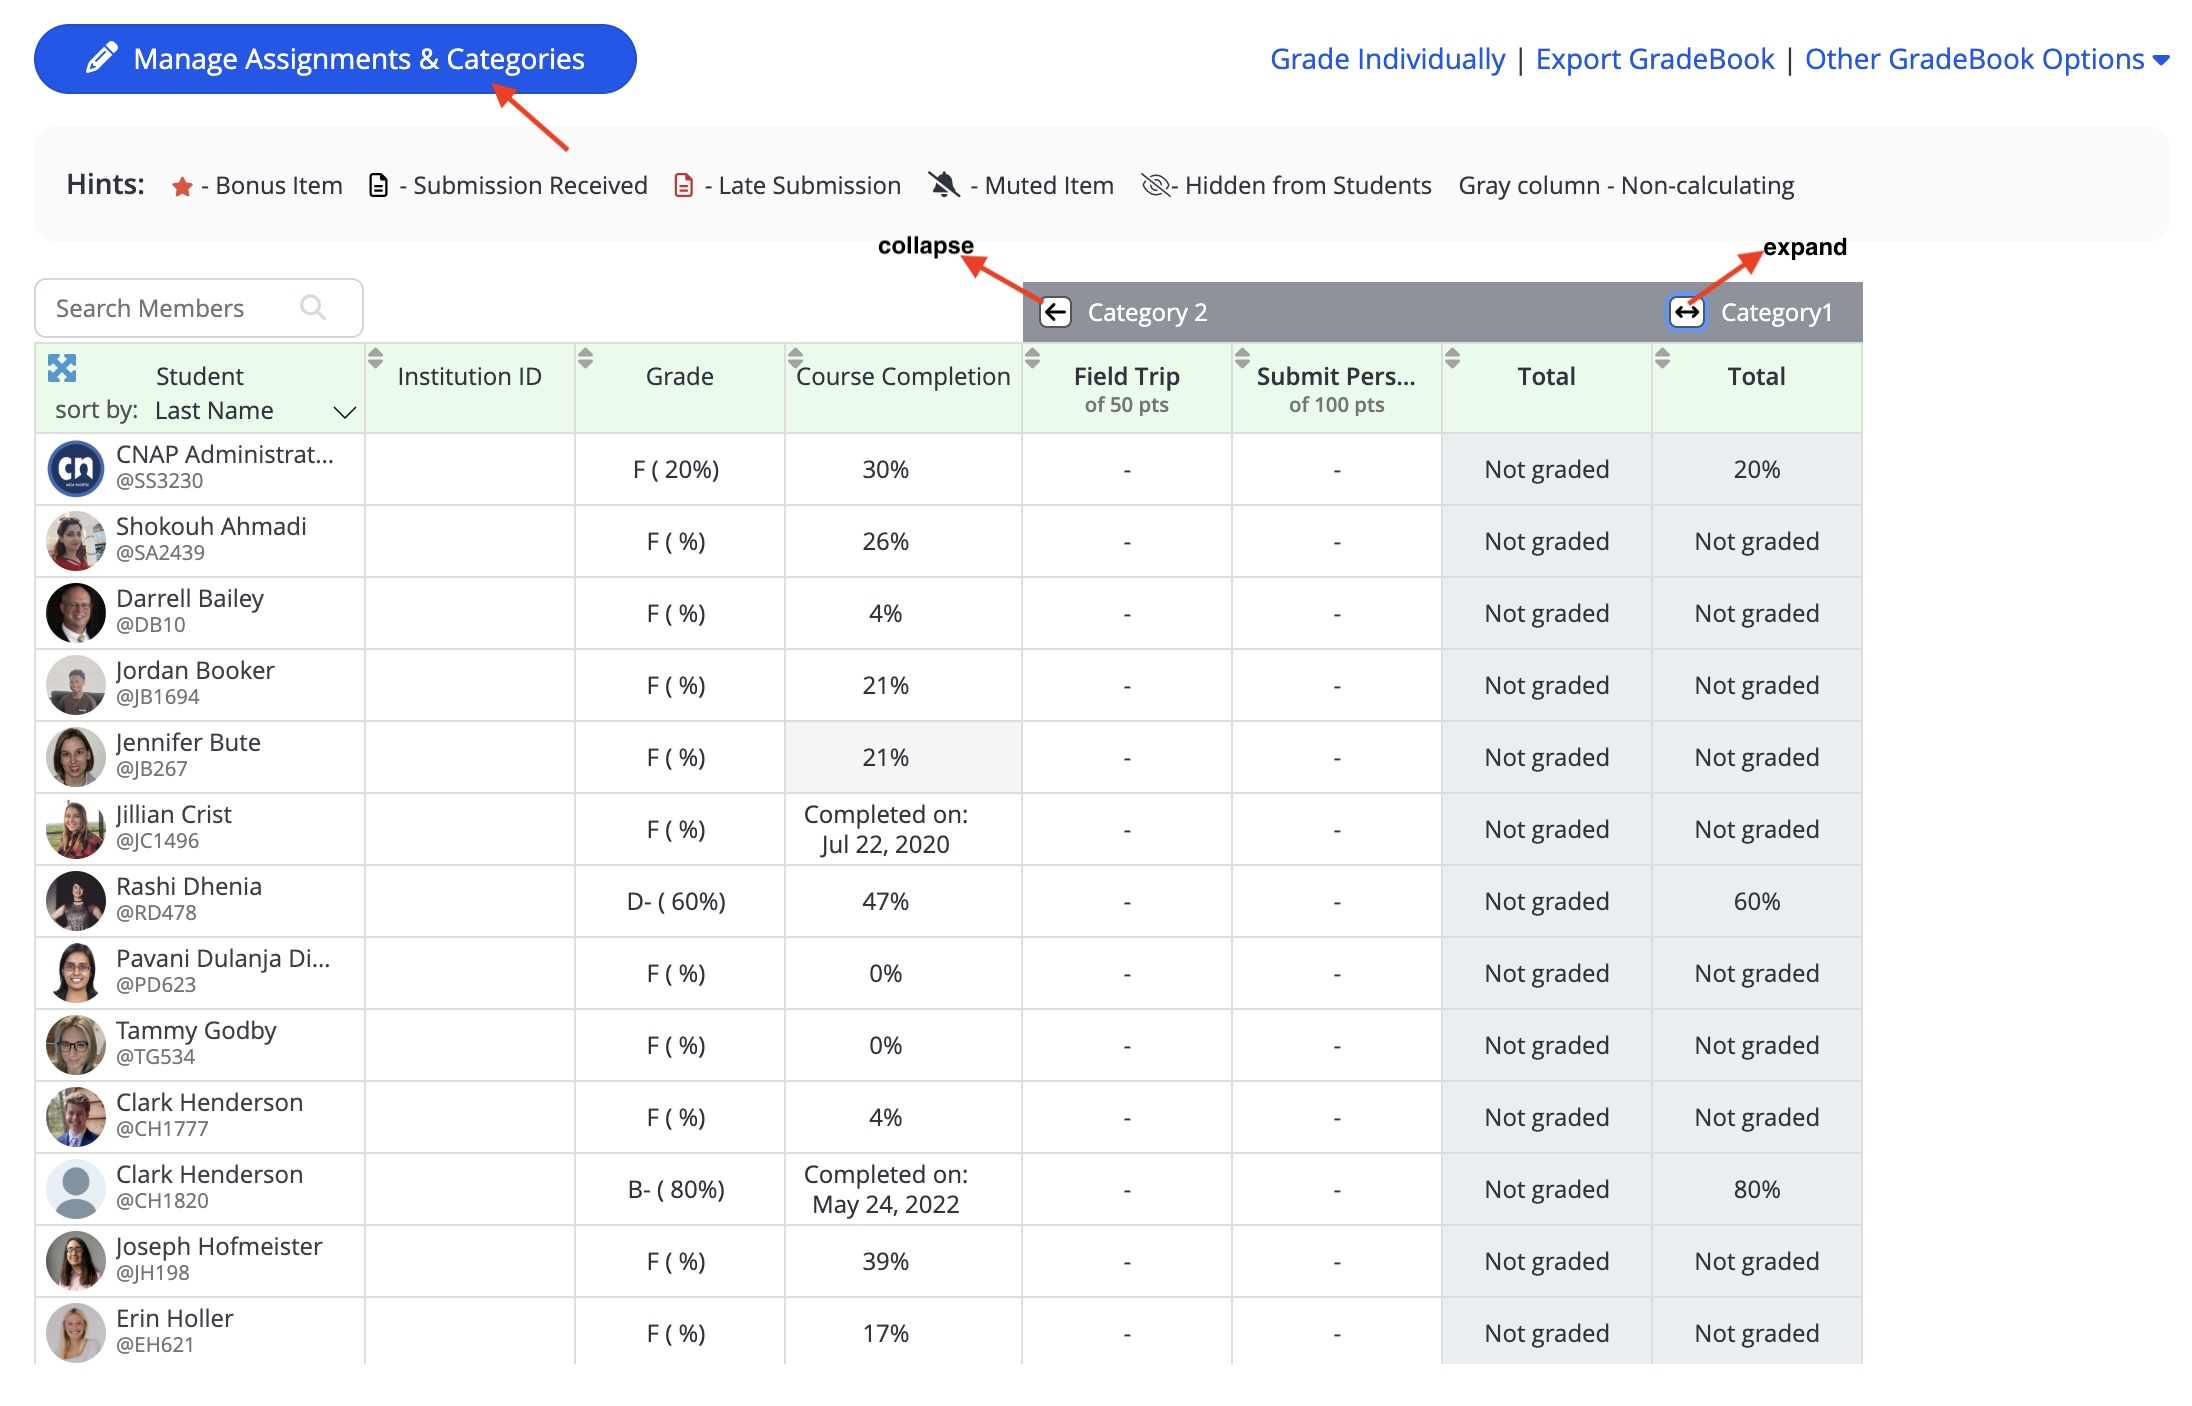Click Rashi Dhenia's 60% Category1 total
2192x1406 pixels.
(1757, 901)
